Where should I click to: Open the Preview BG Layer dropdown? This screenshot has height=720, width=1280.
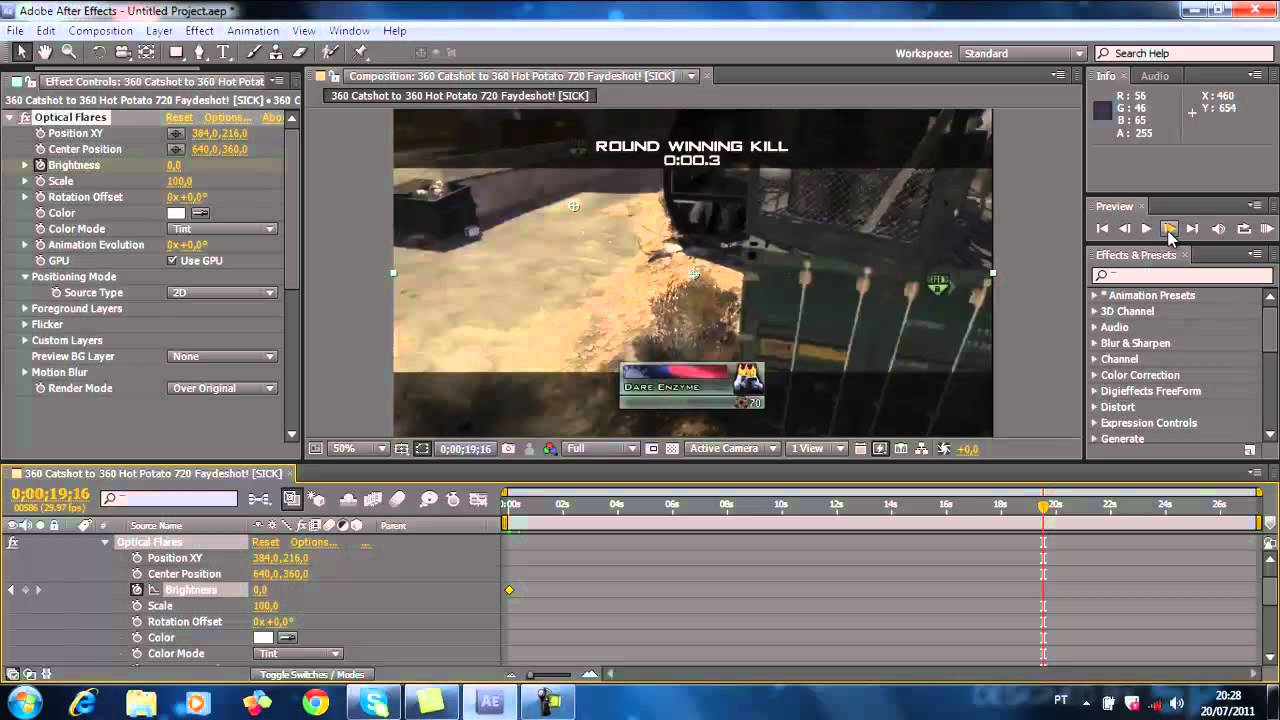coord(222,357)
